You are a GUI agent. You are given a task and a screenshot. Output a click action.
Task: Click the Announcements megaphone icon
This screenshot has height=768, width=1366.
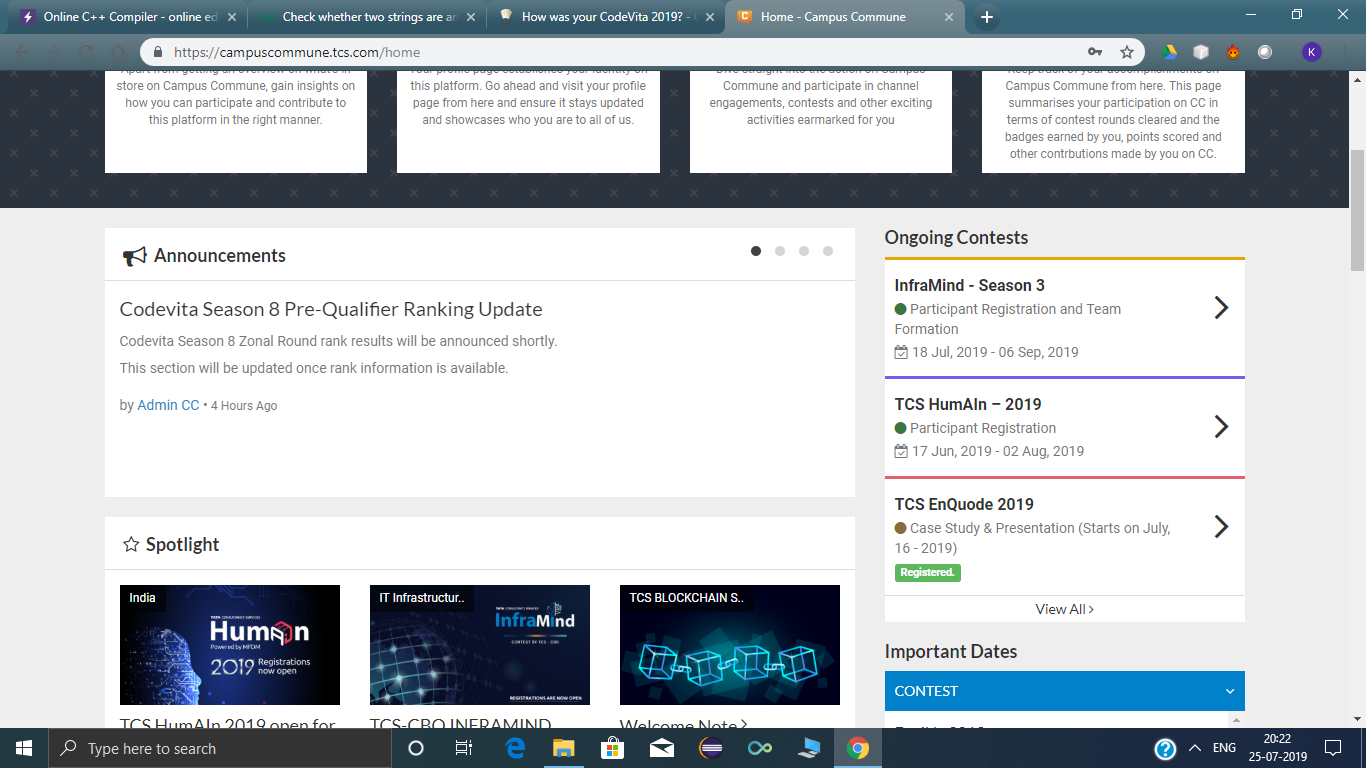(134, 257)
